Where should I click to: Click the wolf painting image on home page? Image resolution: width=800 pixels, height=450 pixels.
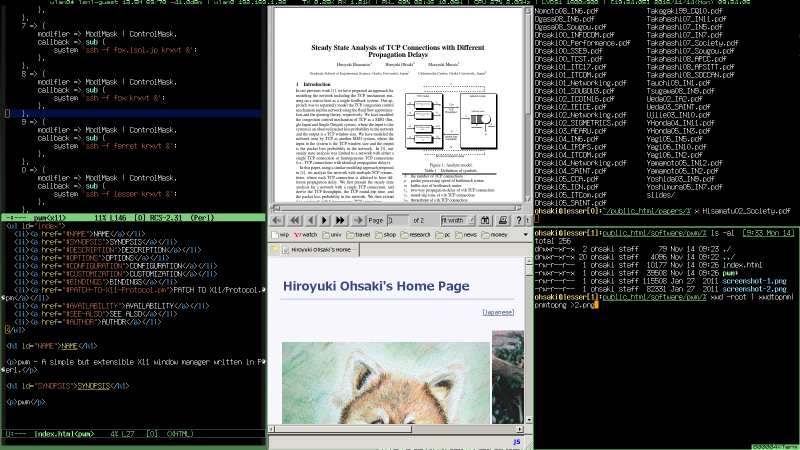point(386,383)
